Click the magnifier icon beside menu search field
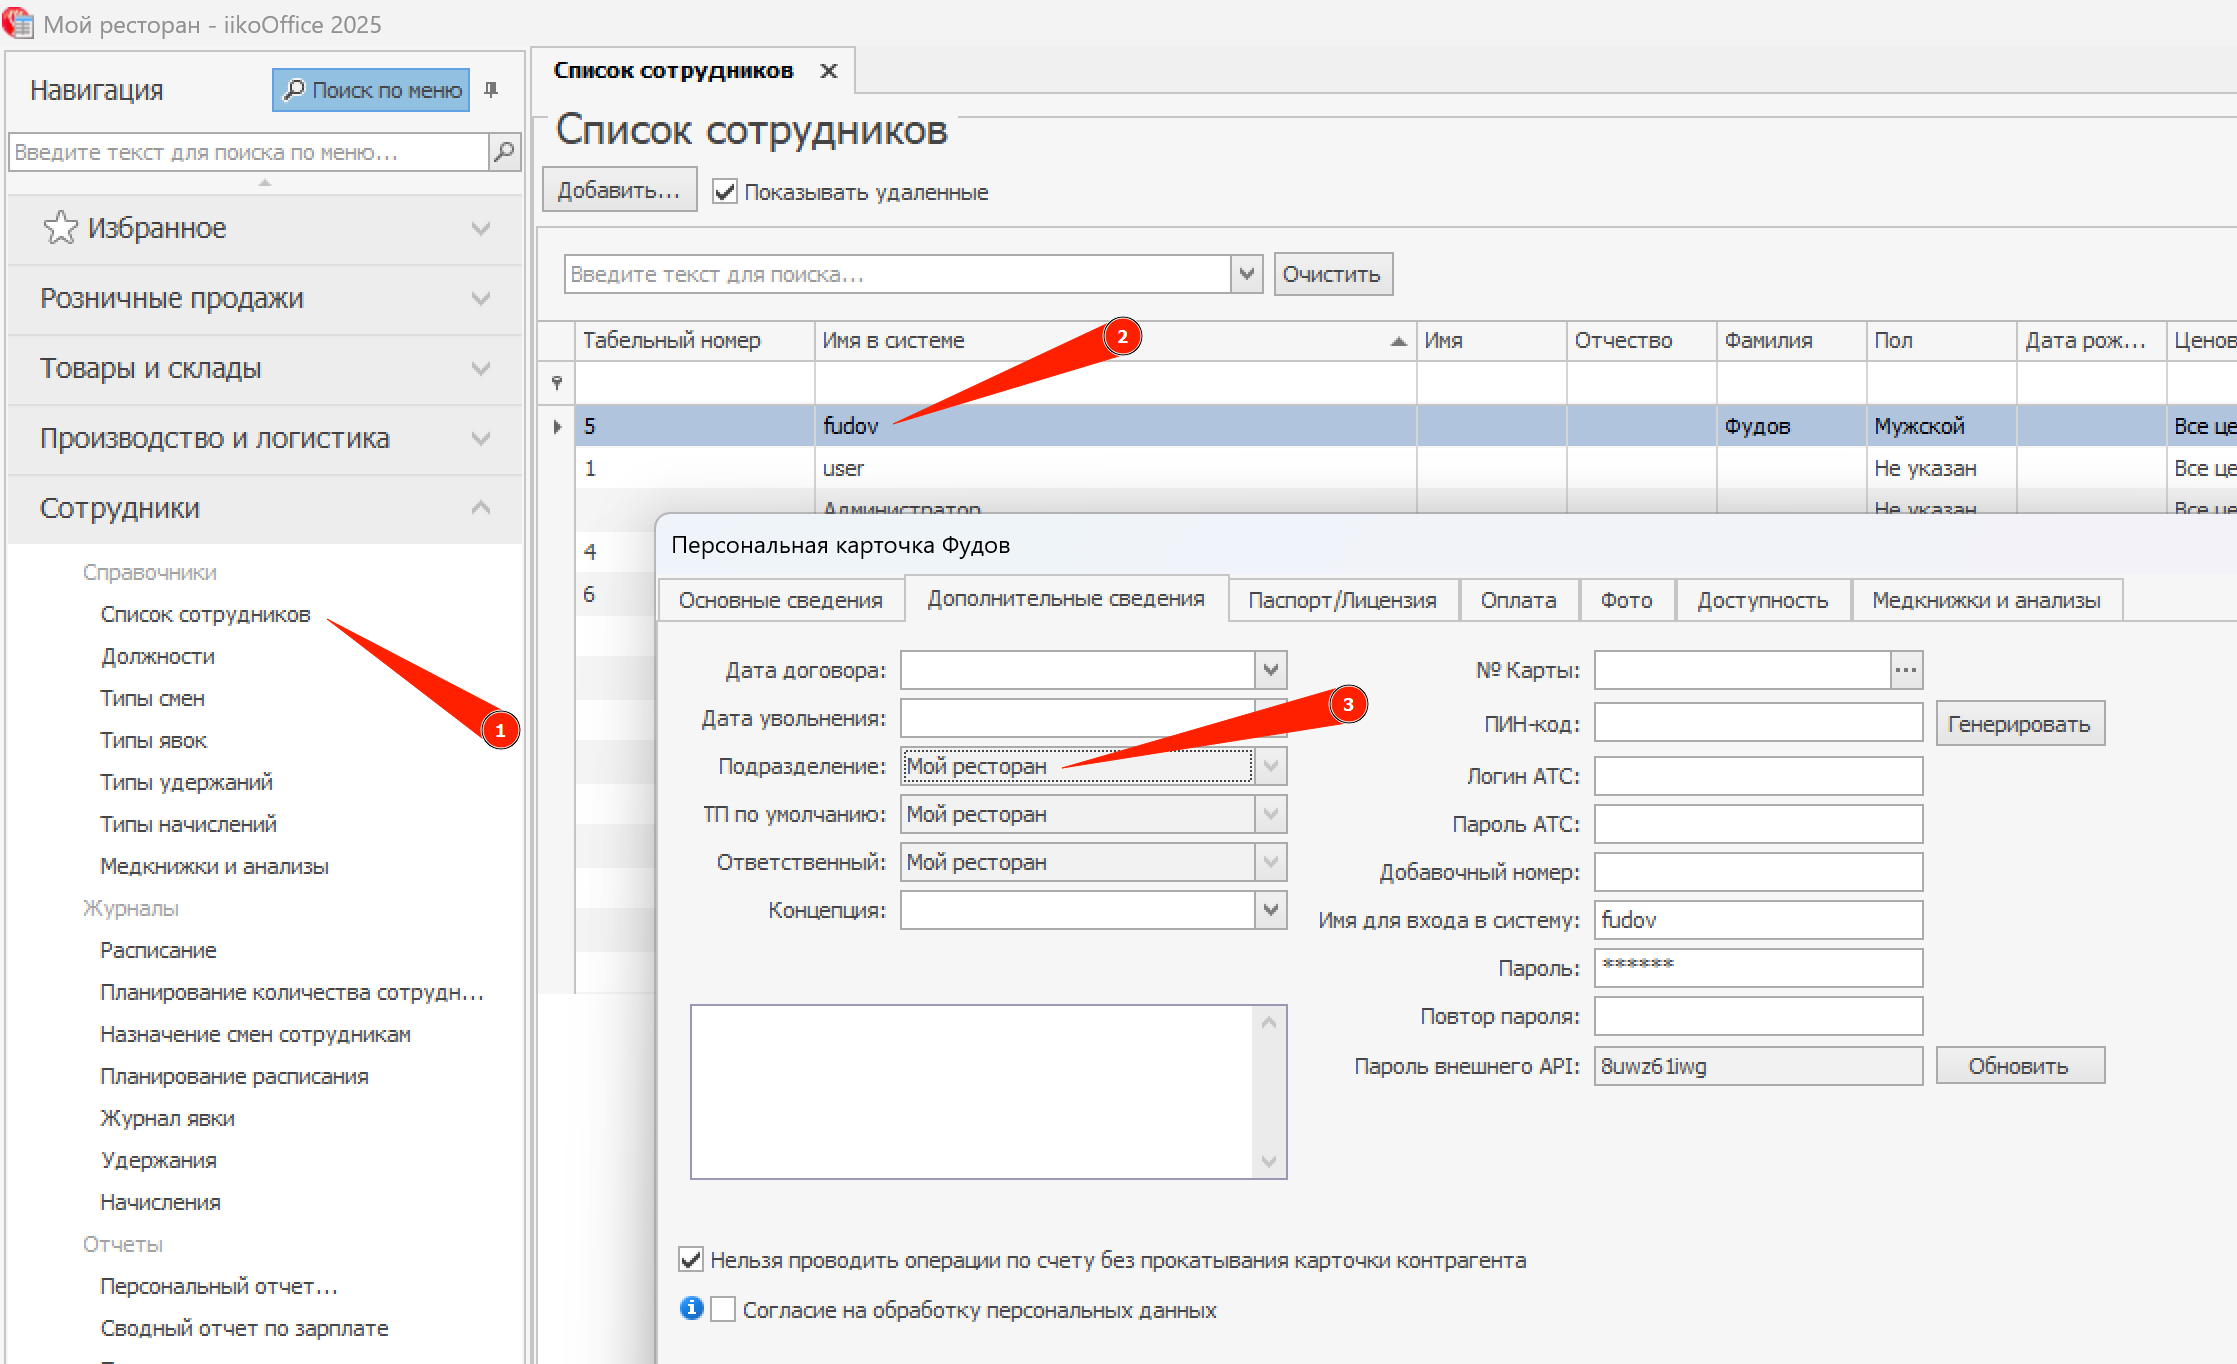Screen dimensions: 2237x1364 pos(504,152)
